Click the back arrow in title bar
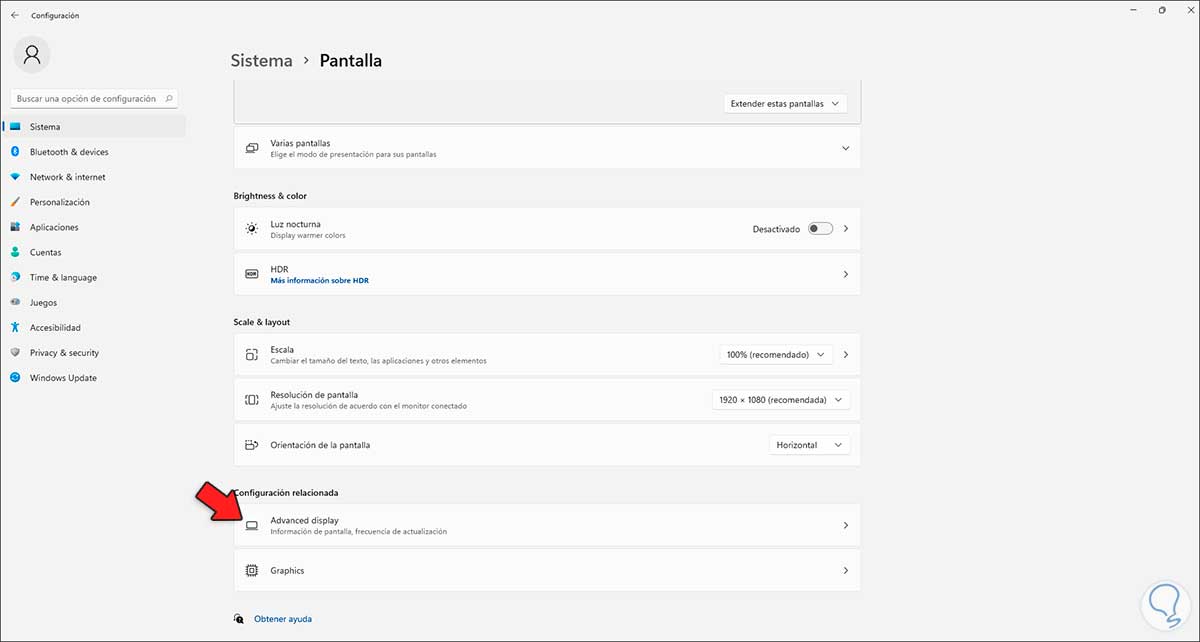 pyautogui.click(x=15, y=15)
